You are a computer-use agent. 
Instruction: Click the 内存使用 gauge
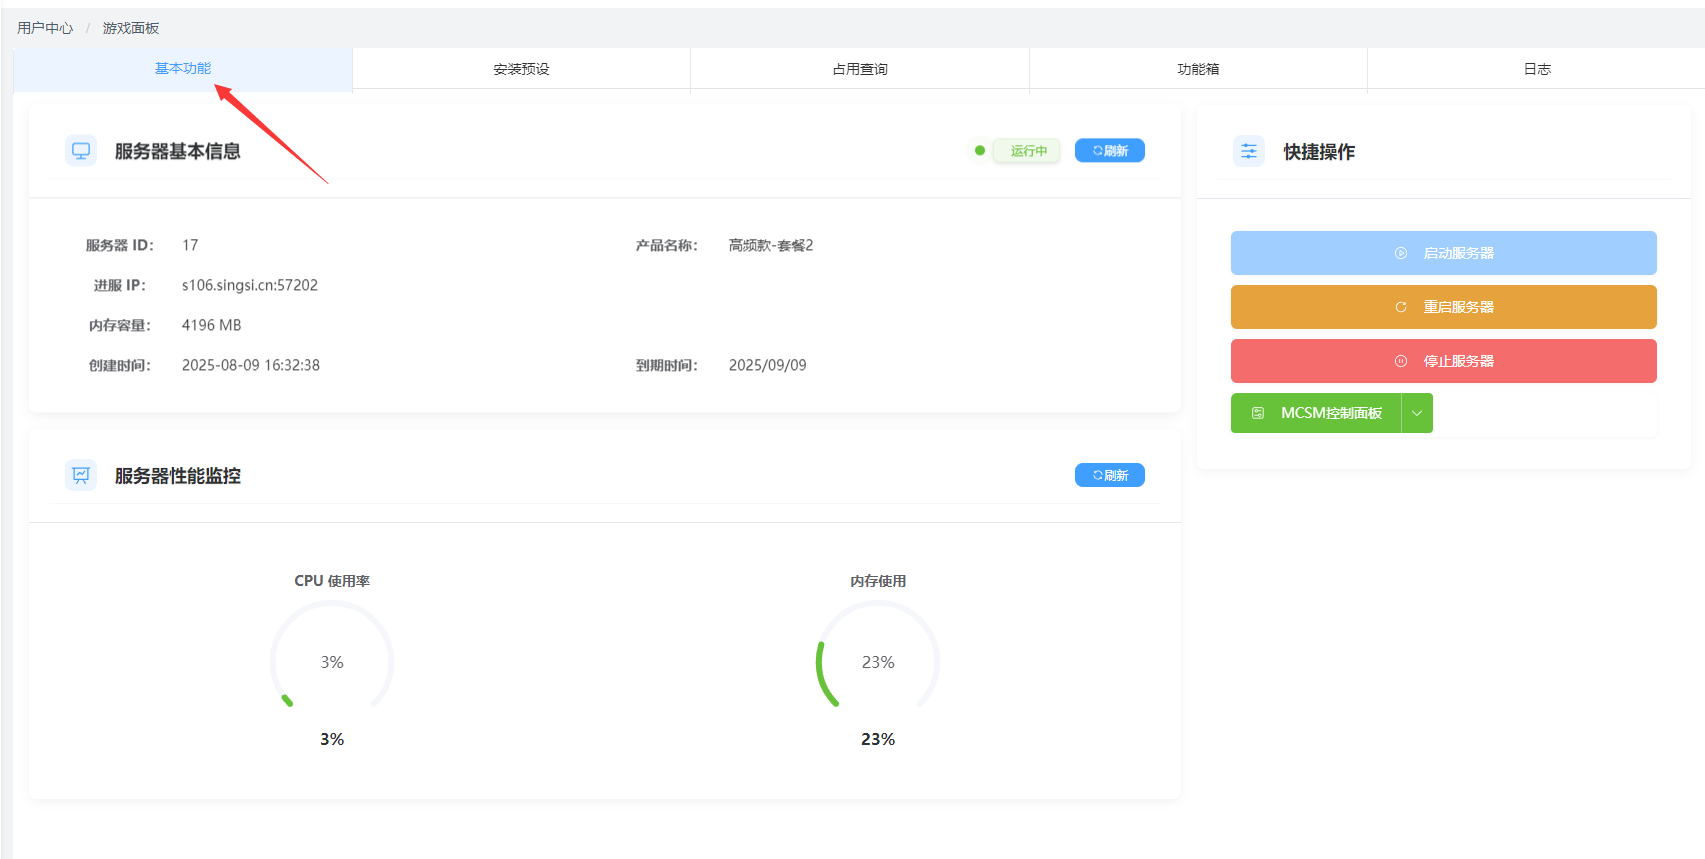point(878,661)
